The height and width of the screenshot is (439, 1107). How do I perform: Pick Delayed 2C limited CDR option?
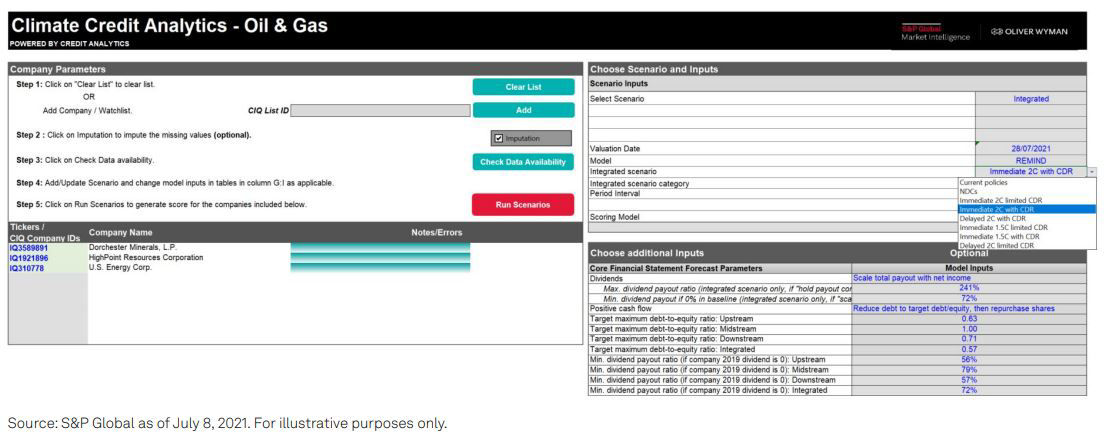point(1001,245)
